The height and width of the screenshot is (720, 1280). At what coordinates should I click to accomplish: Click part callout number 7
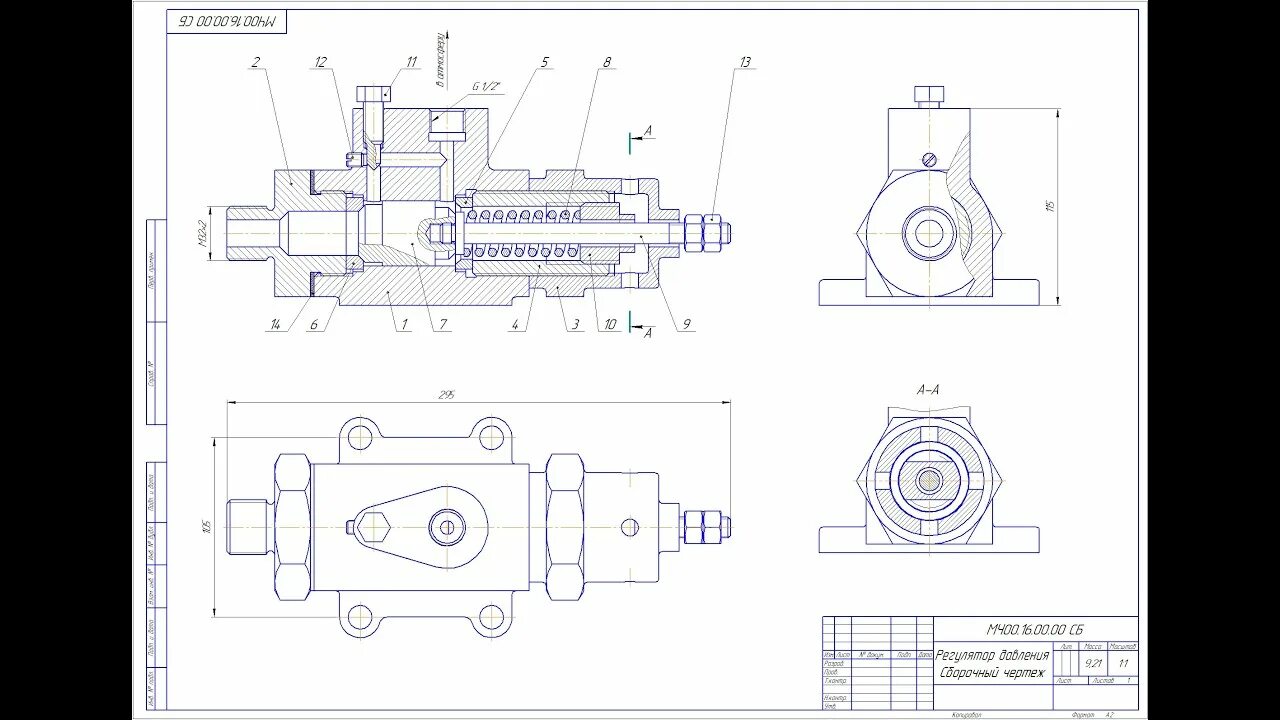coord(444,324)
